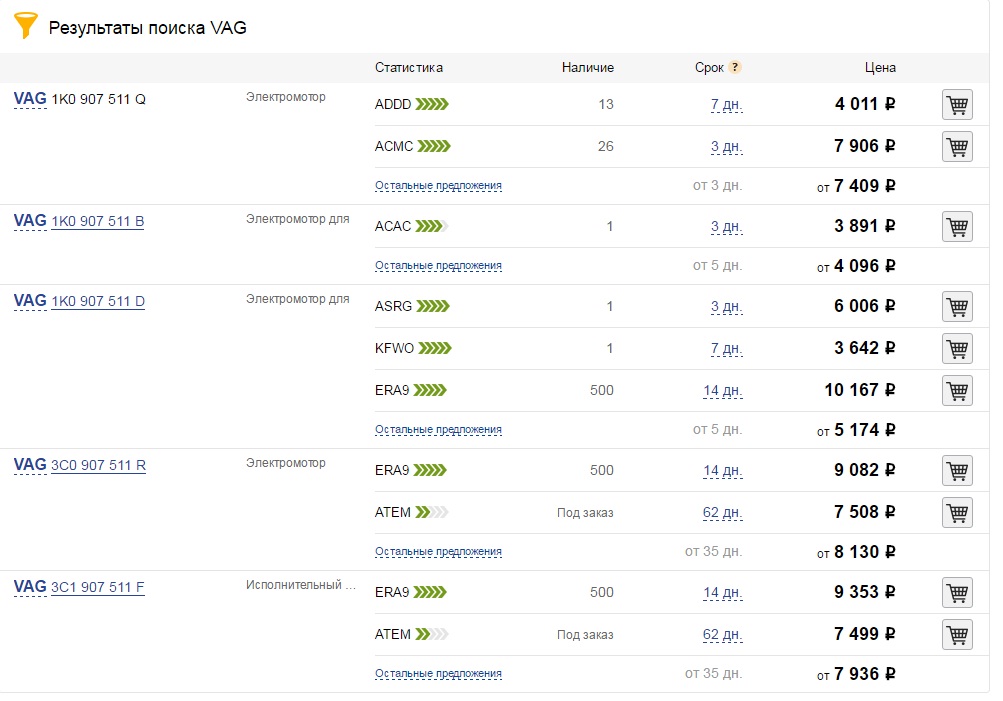Click ADDD supplier rating arrows
1003x701 pixels.
click(432, 104)
